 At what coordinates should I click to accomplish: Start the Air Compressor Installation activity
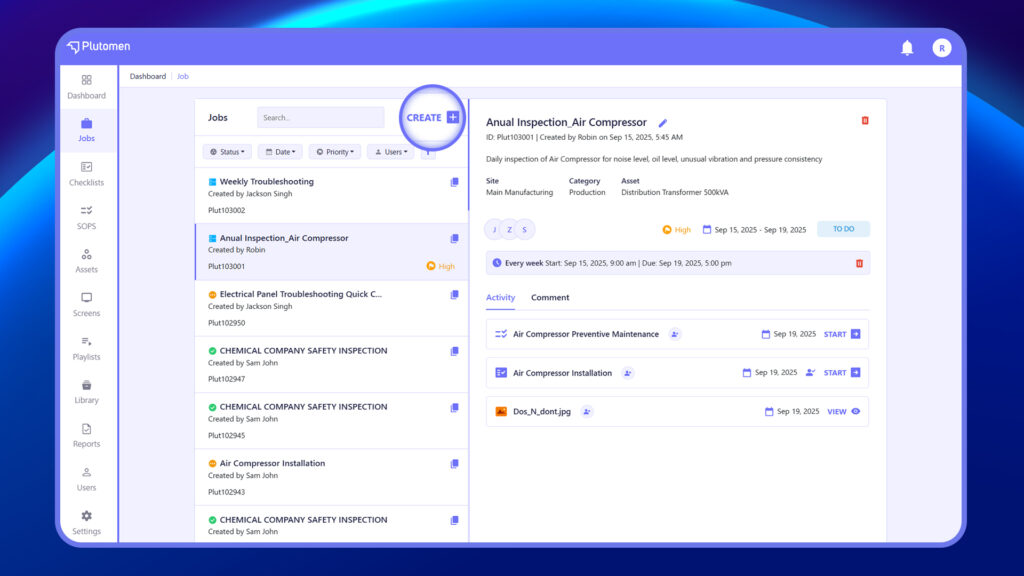(842, 373)
